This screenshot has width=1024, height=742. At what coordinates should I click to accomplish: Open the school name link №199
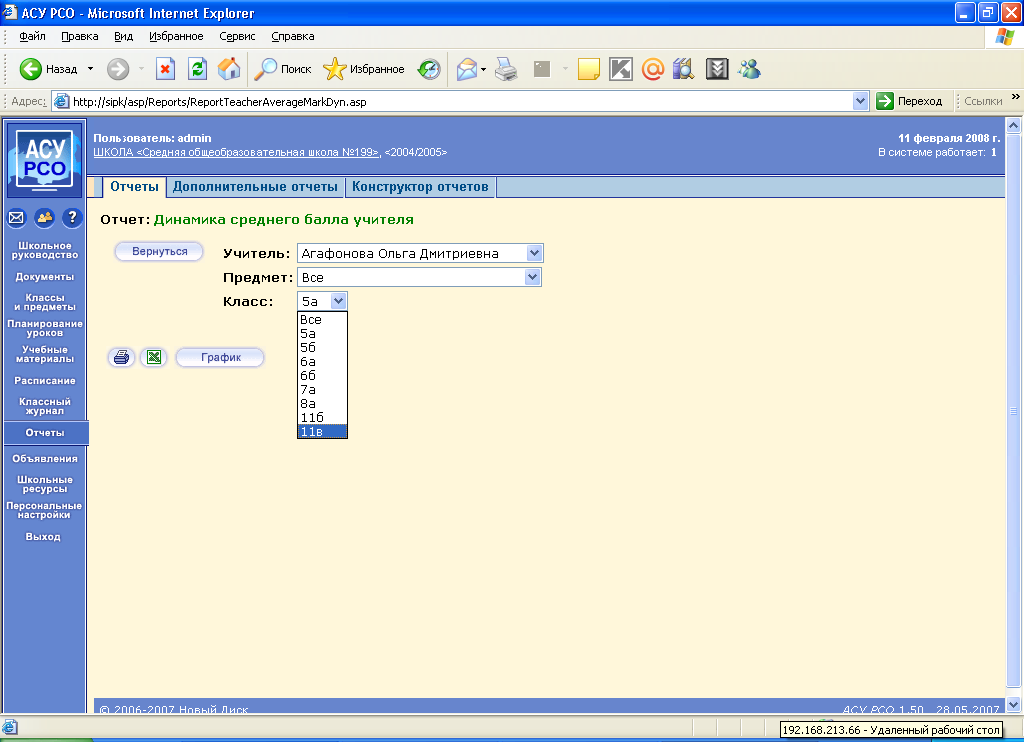[x=236, y=152]
